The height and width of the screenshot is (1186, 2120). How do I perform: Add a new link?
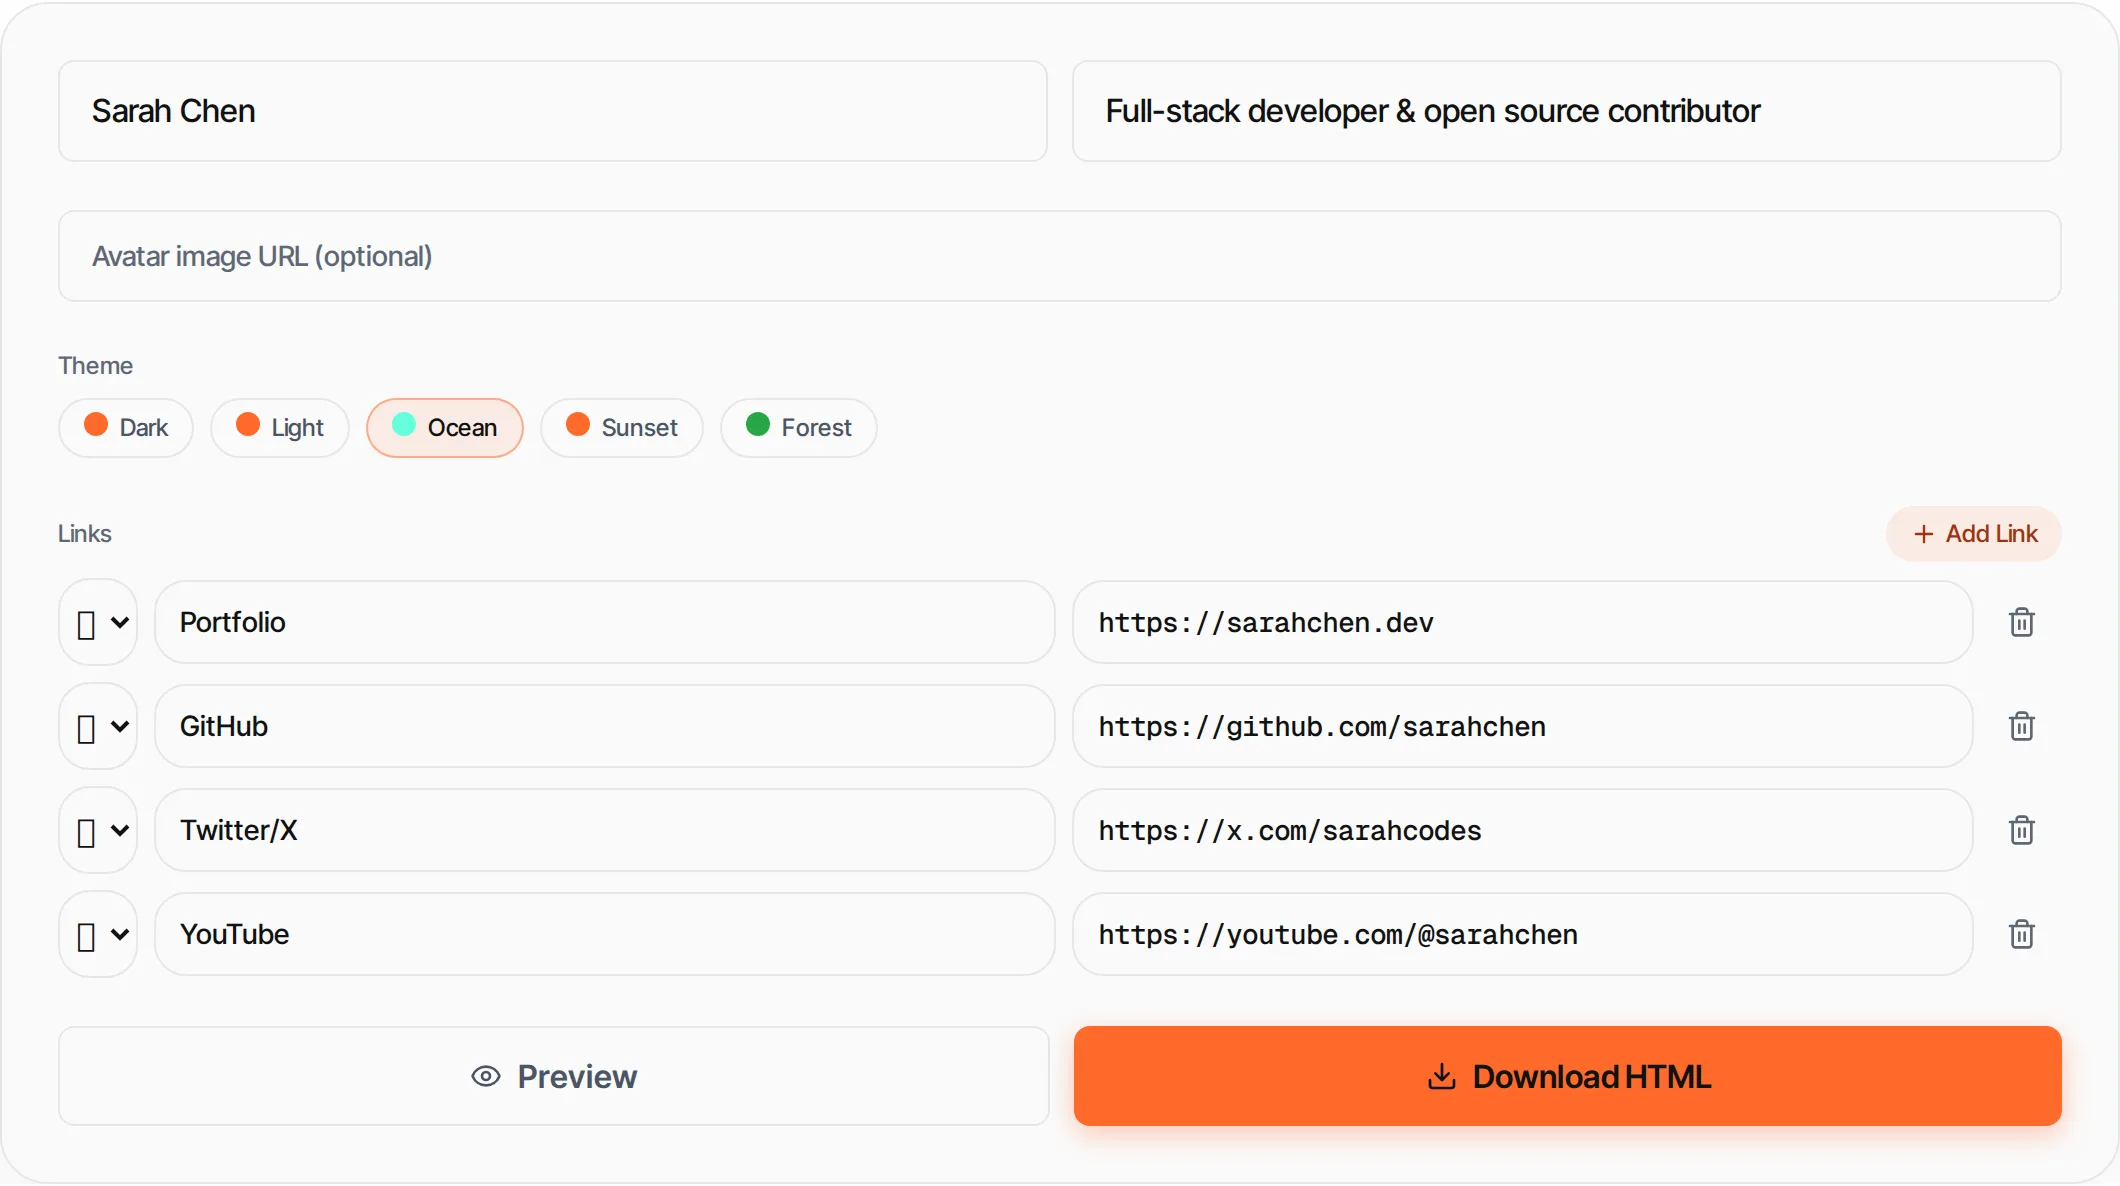point(1974,534)
